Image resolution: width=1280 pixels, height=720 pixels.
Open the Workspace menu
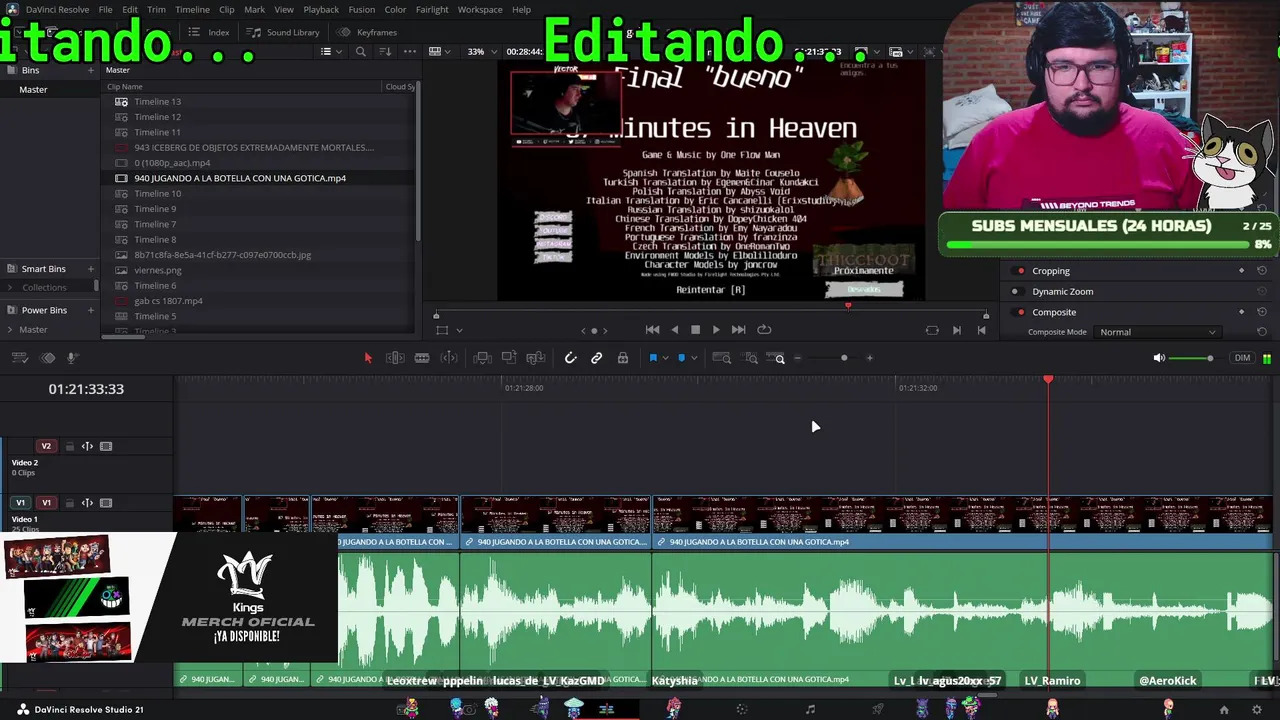coord(480,9)
